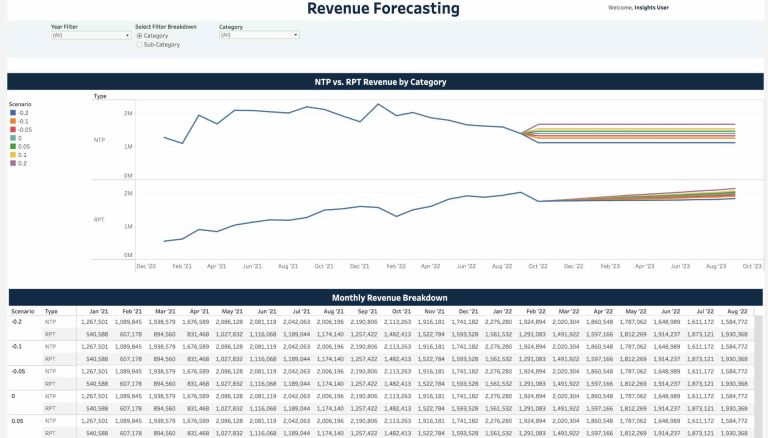
Task: Click the 0 scenario legend swatch
Action: tap(13, 138)
